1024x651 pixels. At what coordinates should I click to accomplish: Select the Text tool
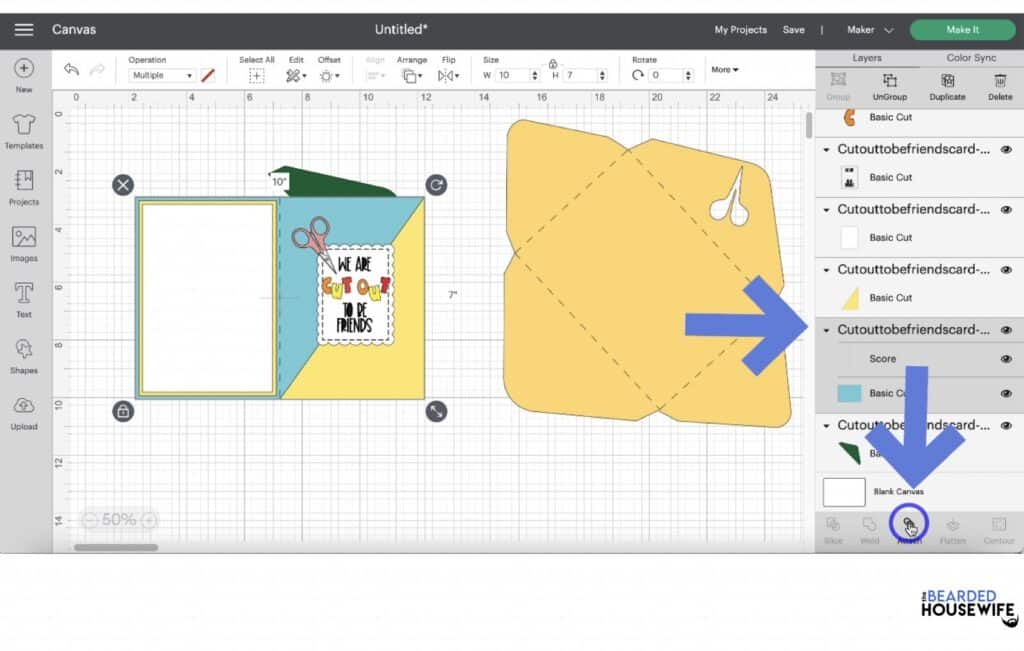[24, 299]
